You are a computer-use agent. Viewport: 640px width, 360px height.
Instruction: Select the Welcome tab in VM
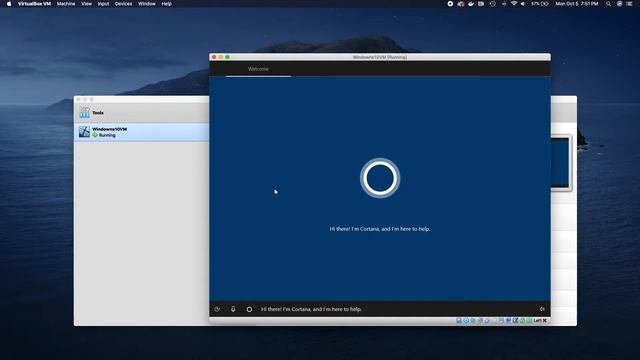click(258, 69)
